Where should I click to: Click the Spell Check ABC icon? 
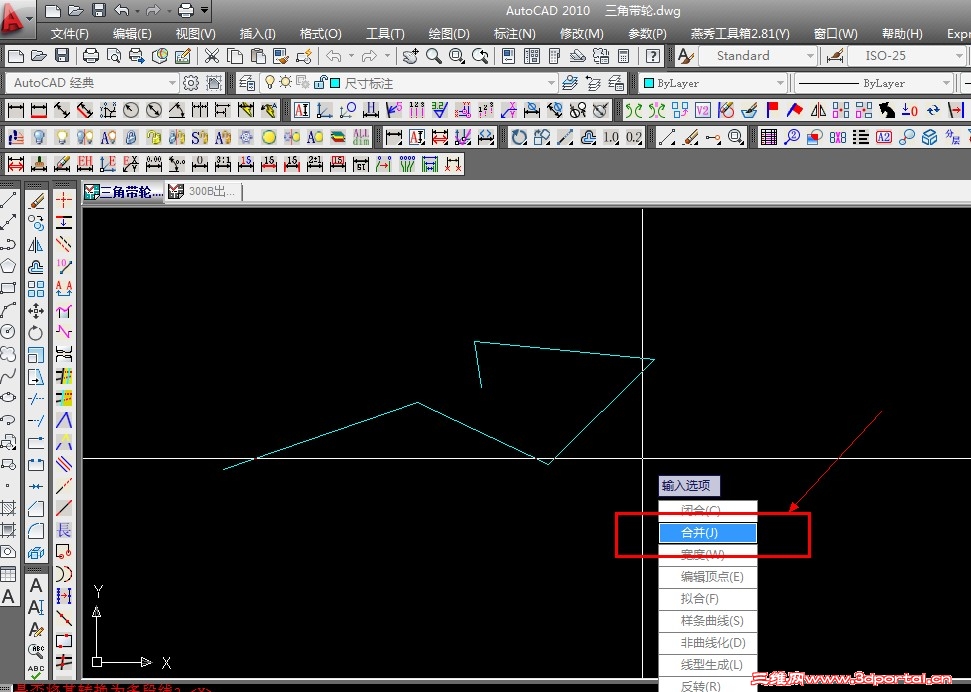[x=36, y=671]
